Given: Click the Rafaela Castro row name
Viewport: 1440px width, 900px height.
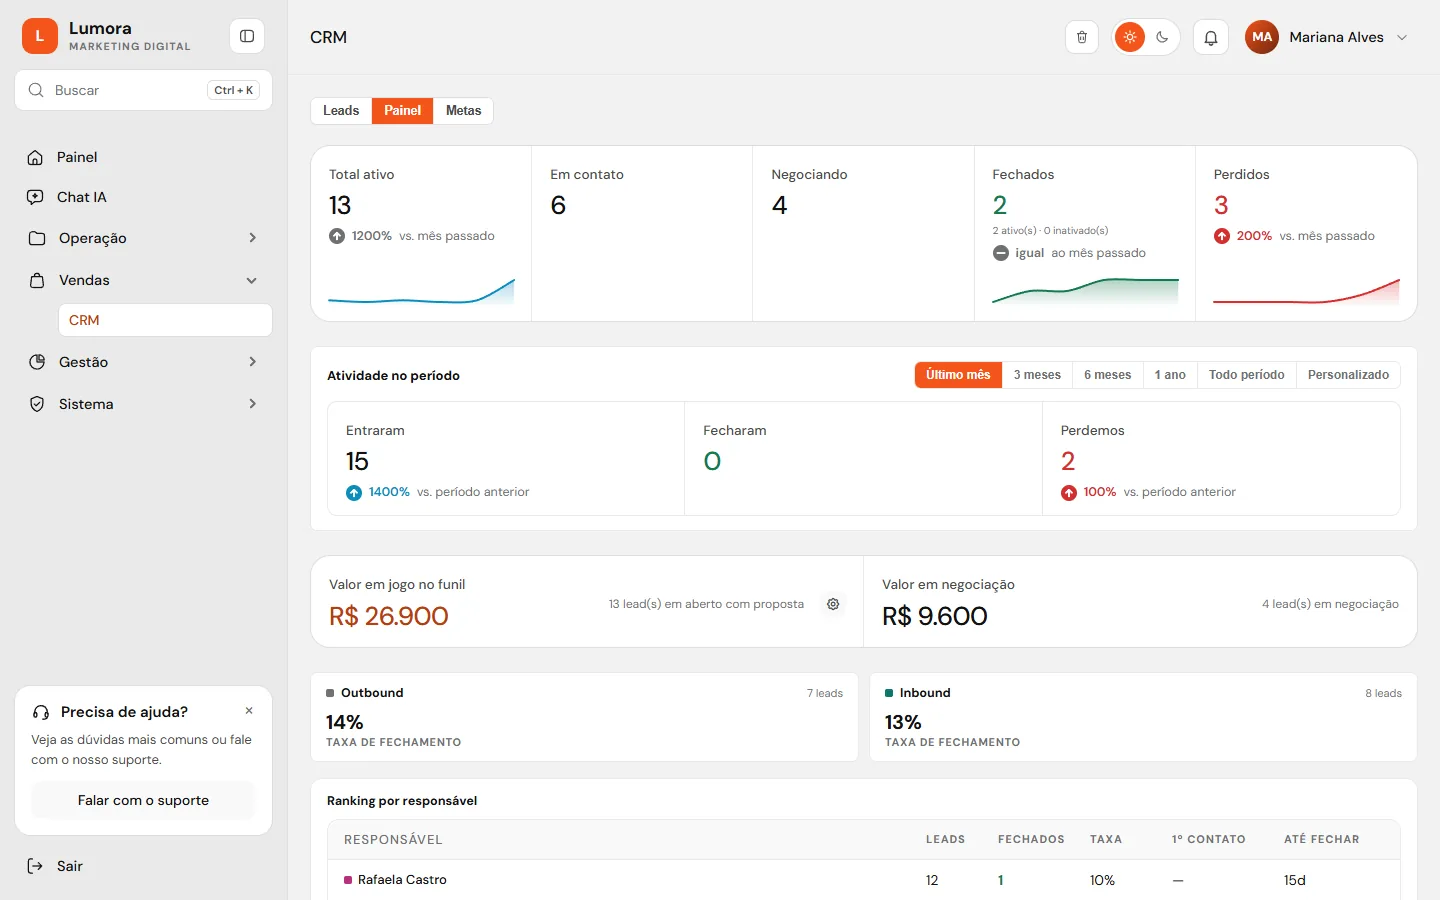Looking at the screenshot, I should coord(402,880).
